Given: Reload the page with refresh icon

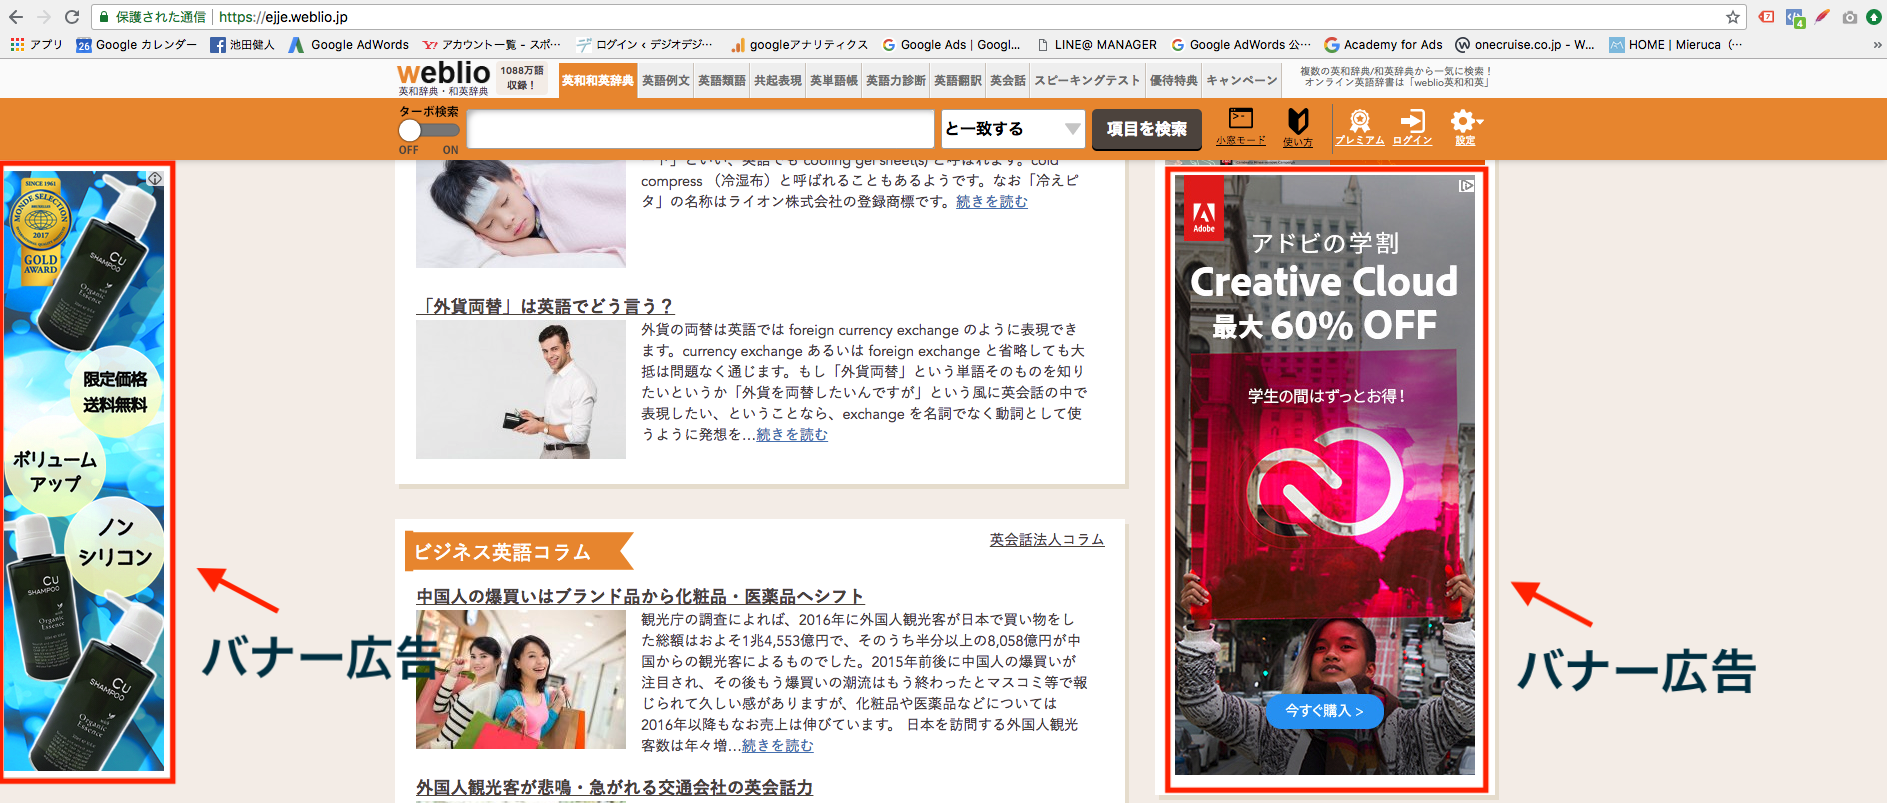Looking at the screenshot, I should click(x=72, y=17).
